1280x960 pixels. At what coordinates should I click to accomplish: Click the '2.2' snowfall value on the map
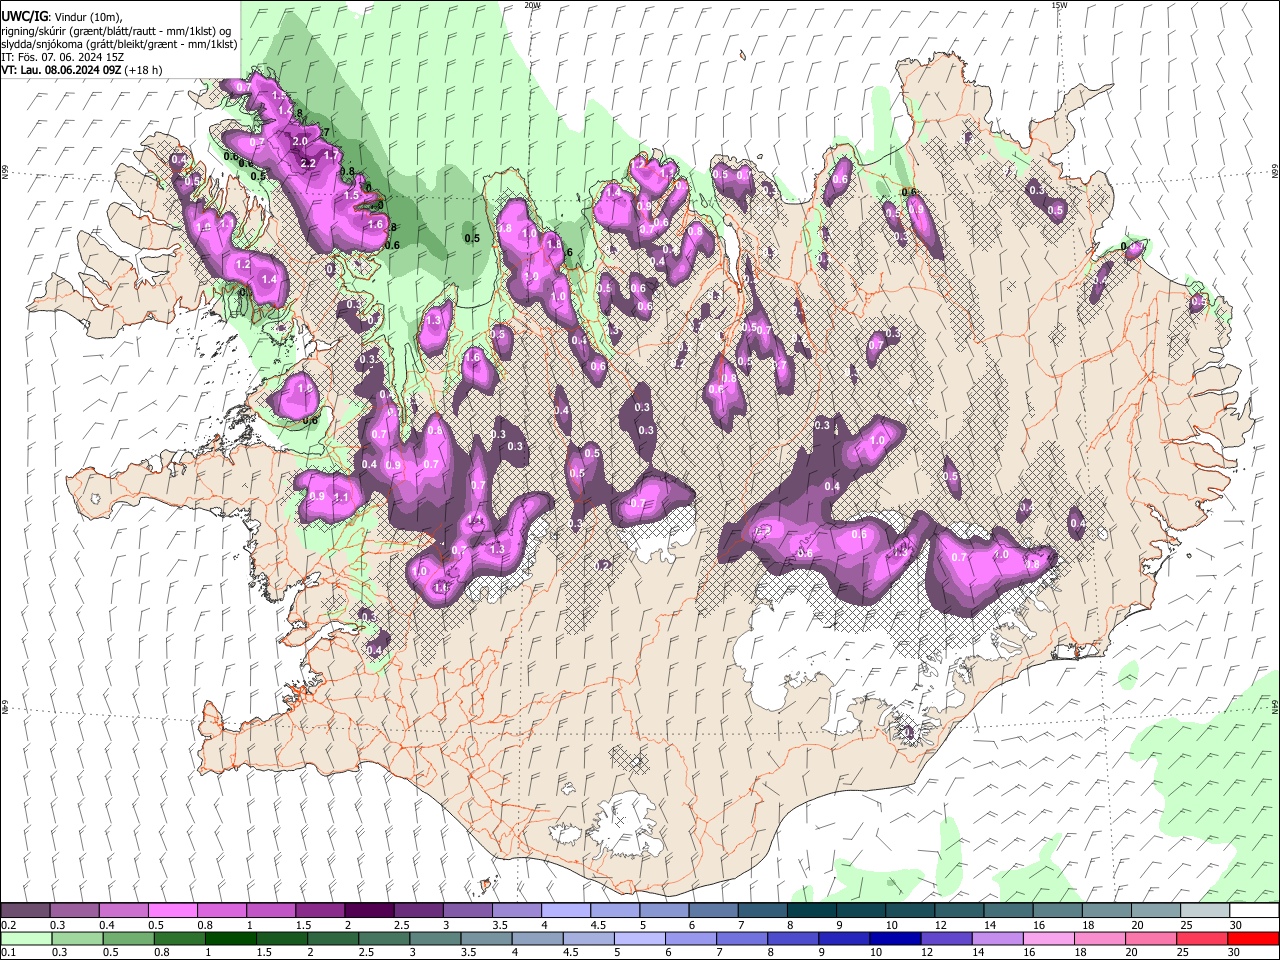[308, 163]
